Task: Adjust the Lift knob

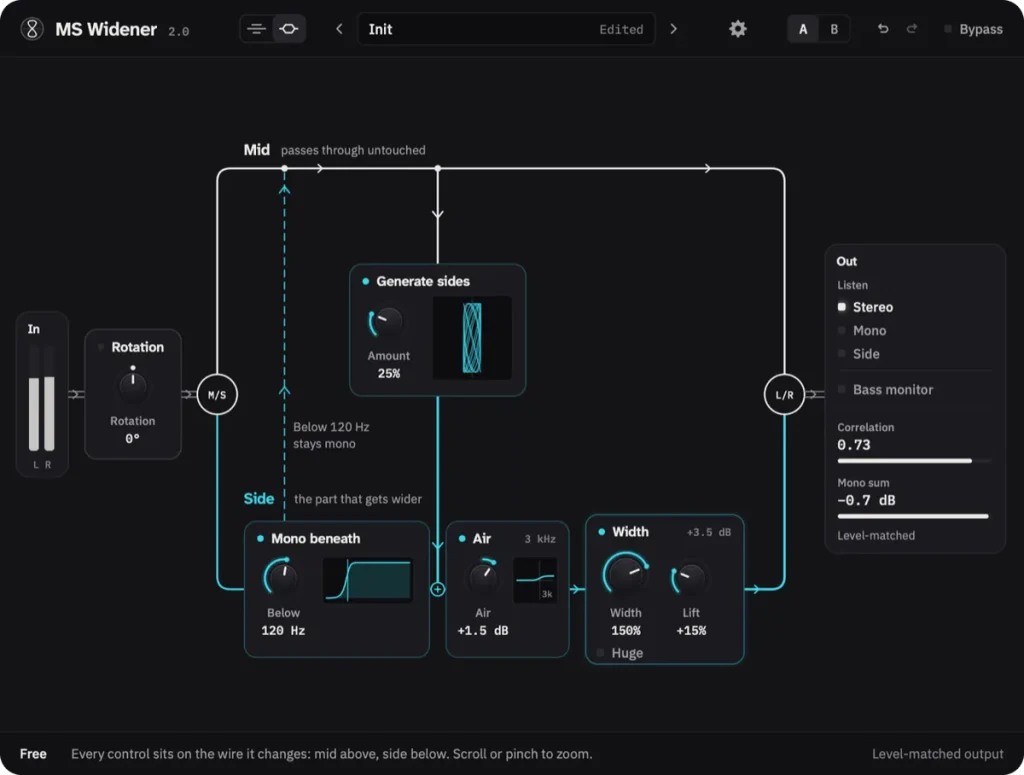Action: point(689,578)
